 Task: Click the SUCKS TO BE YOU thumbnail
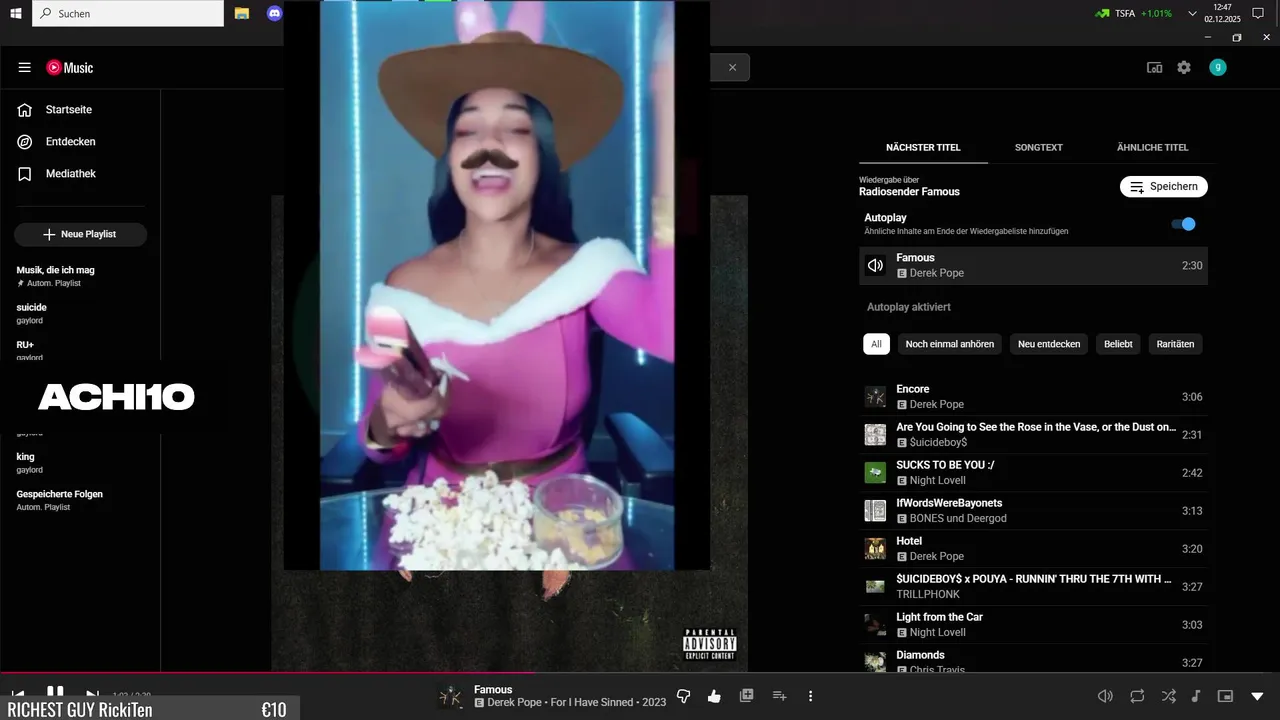(x=875, y=473)
